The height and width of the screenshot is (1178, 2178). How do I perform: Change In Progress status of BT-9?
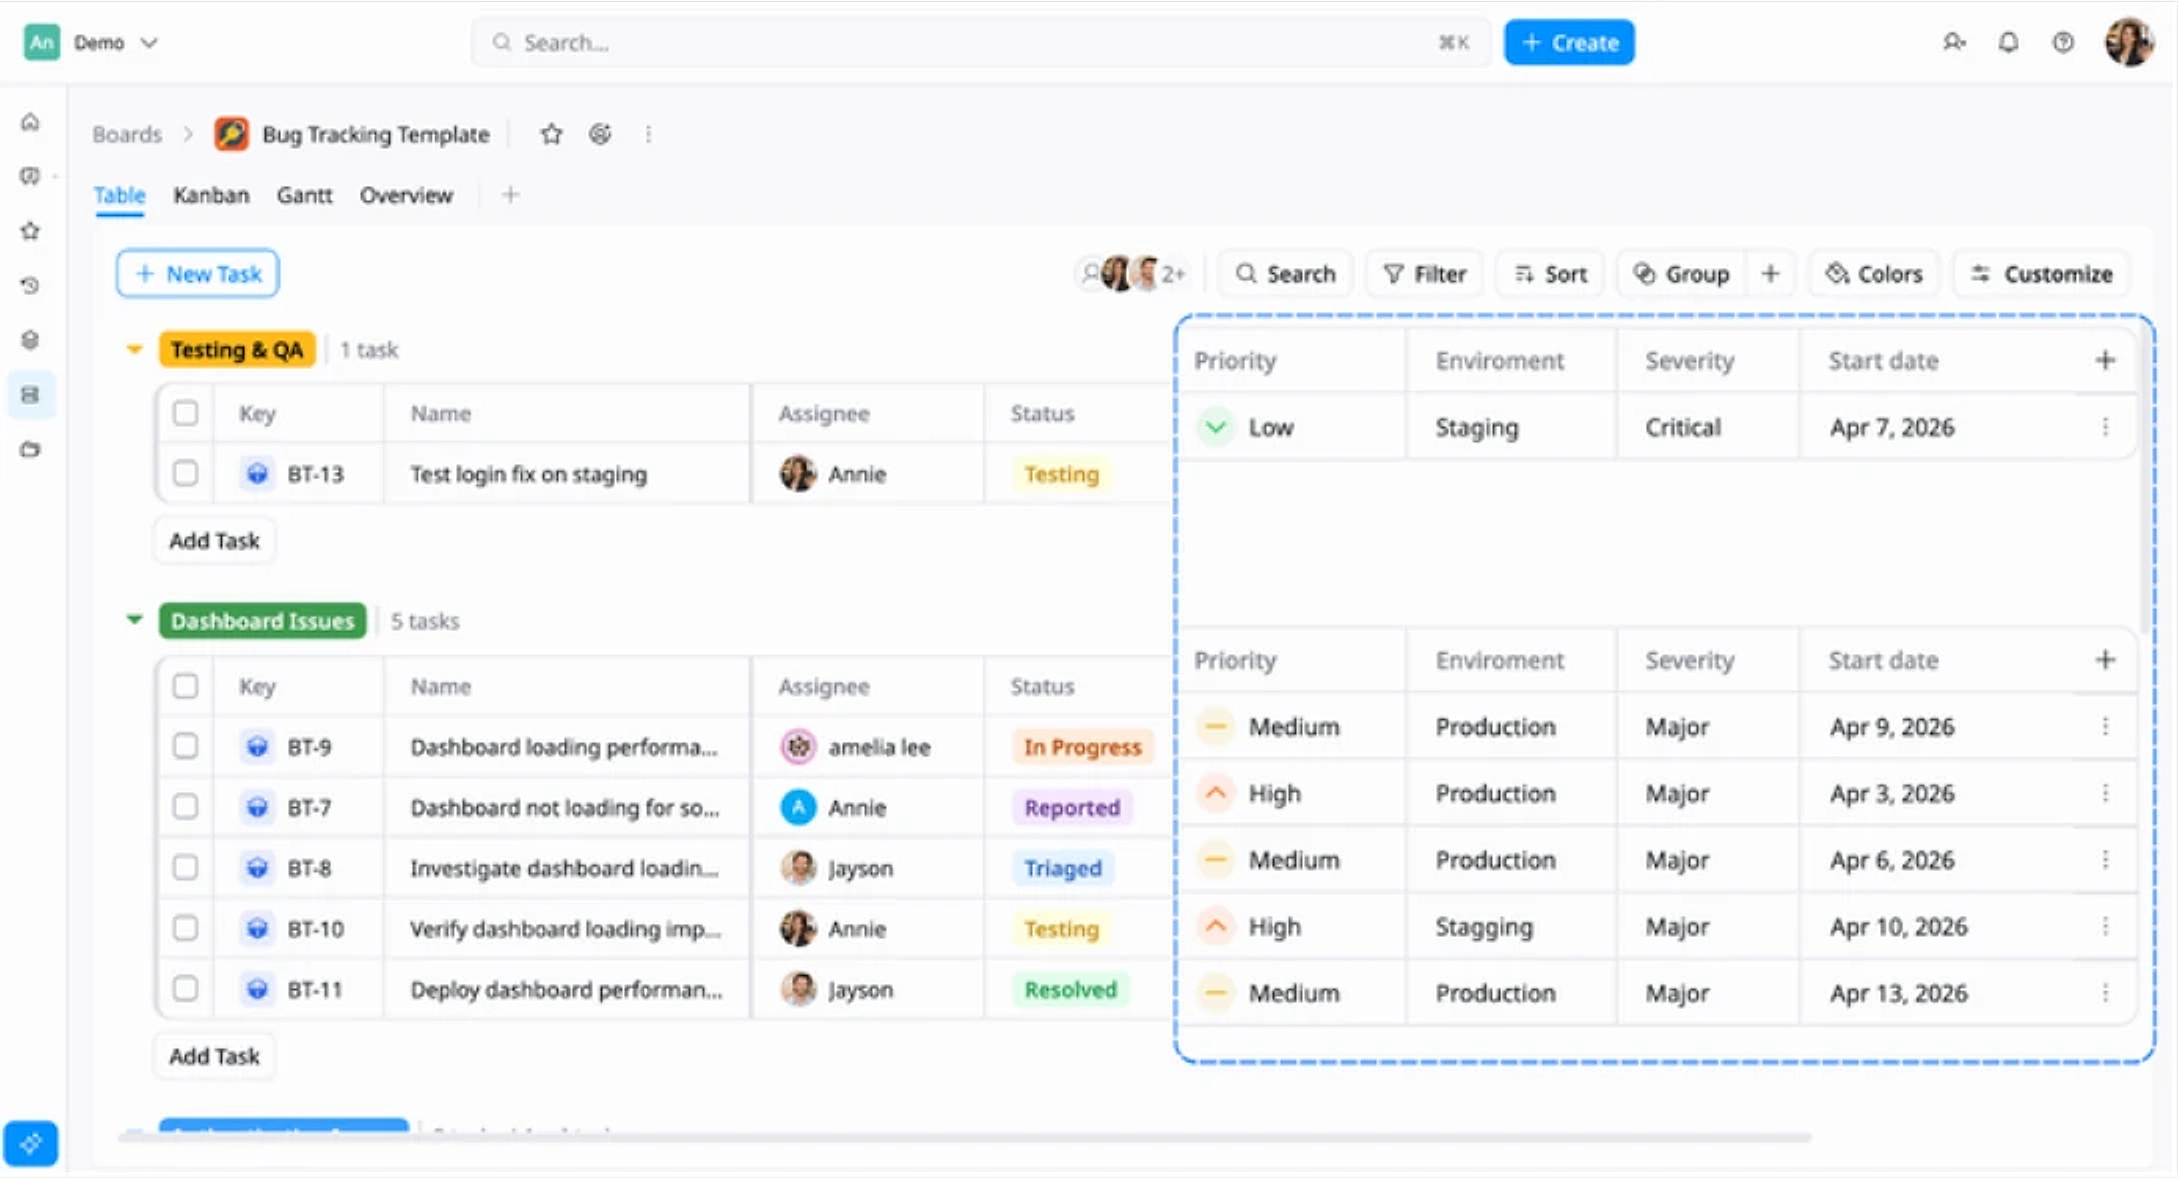pos(1082,747)
